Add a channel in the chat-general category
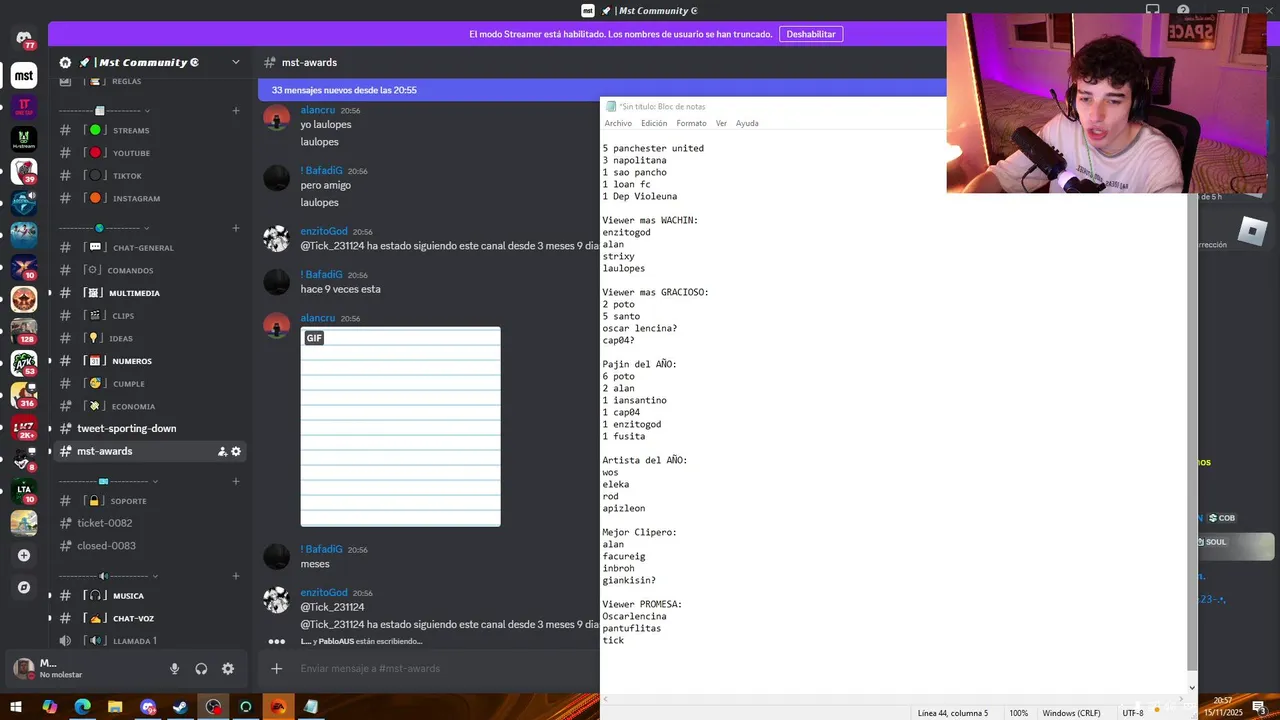The width and height of the screenshot is (1280, 720). coord(236,228)
